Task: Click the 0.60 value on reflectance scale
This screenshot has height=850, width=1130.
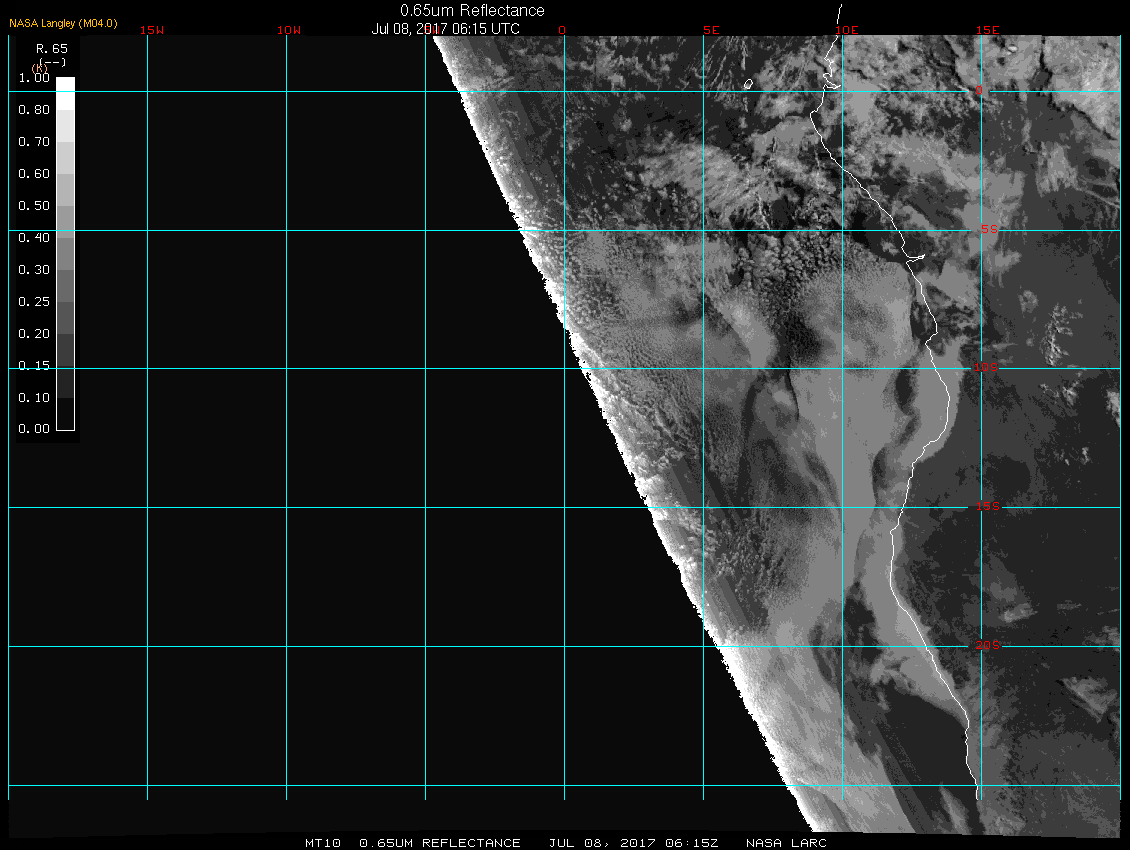Action: pyautogui.click(x=34, y=174)
